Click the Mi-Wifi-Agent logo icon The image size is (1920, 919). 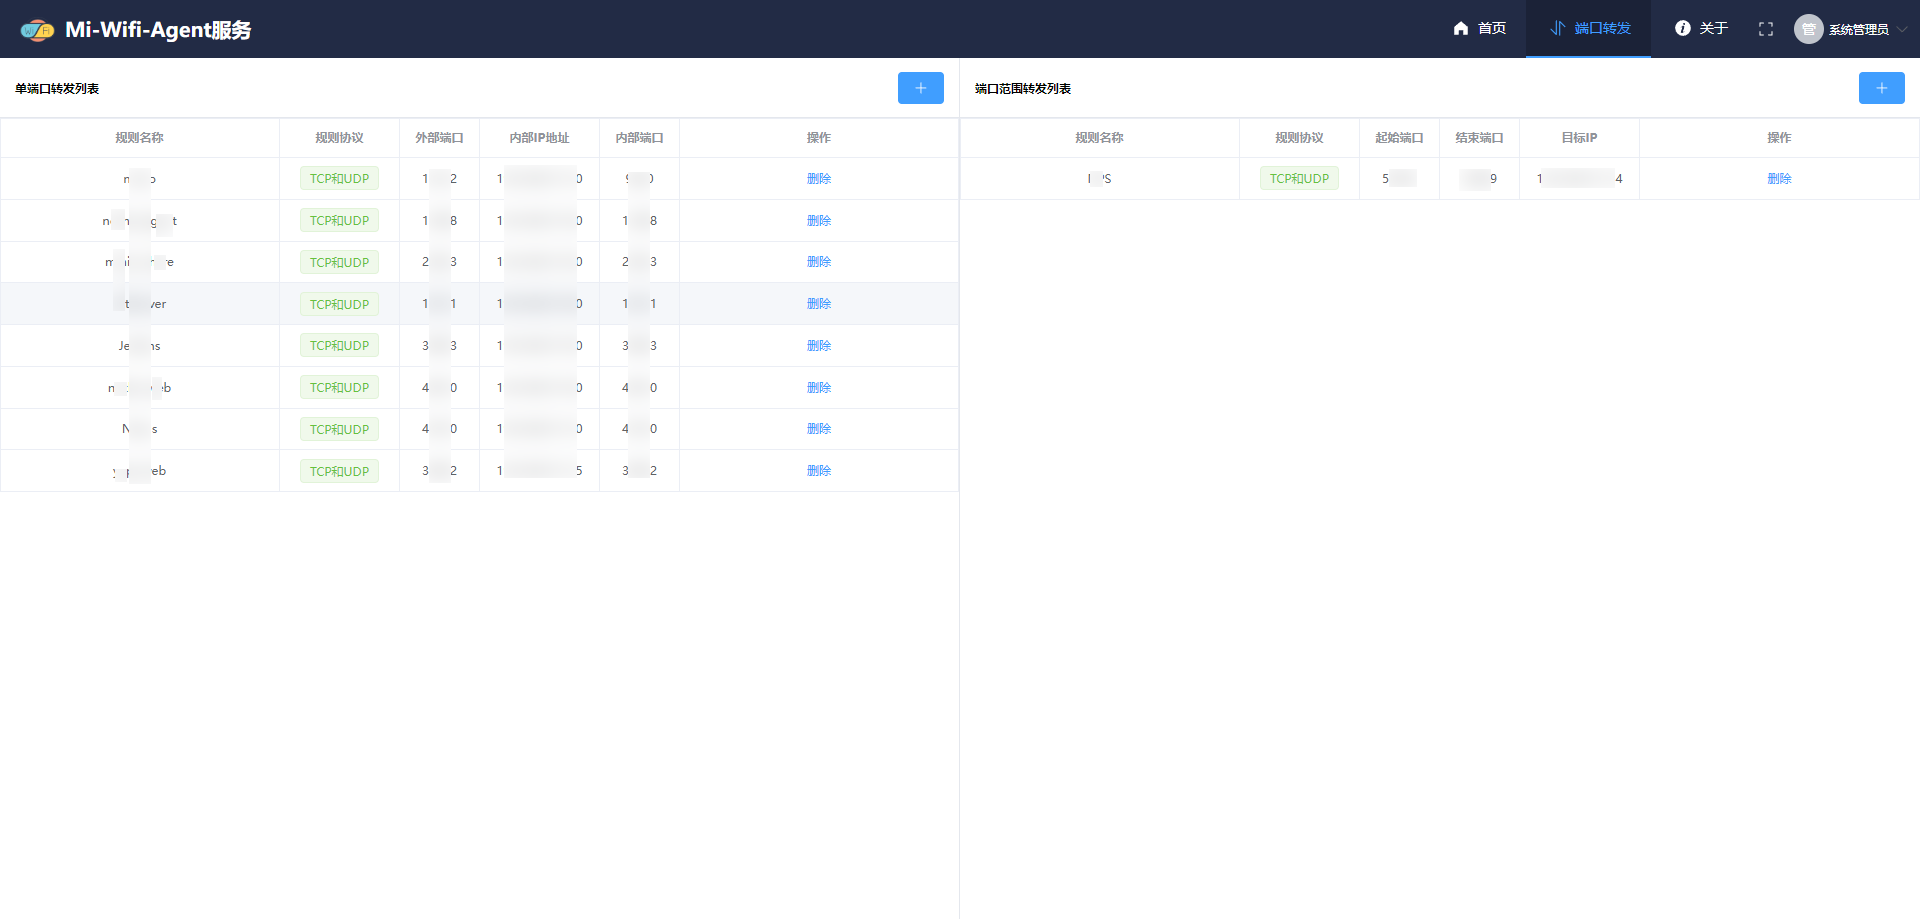pyautogui.click(x=37, y=30)
